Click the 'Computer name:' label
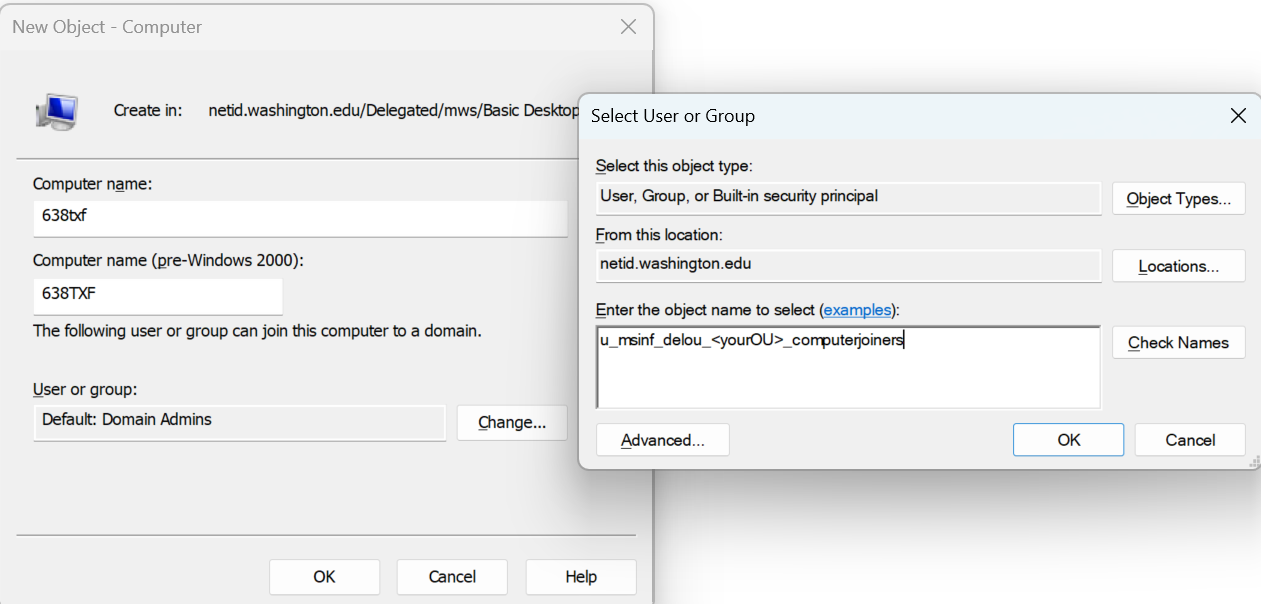Screen dimensions: 1261x604 (92, 184)
